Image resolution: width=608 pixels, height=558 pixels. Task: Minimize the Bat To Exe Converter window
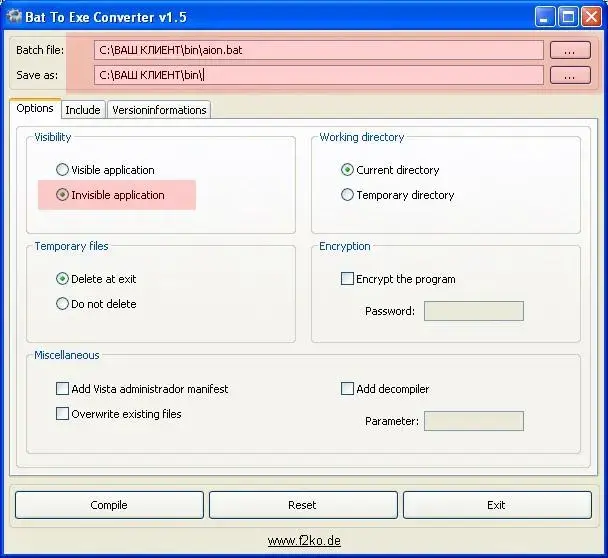pos(544,17)
